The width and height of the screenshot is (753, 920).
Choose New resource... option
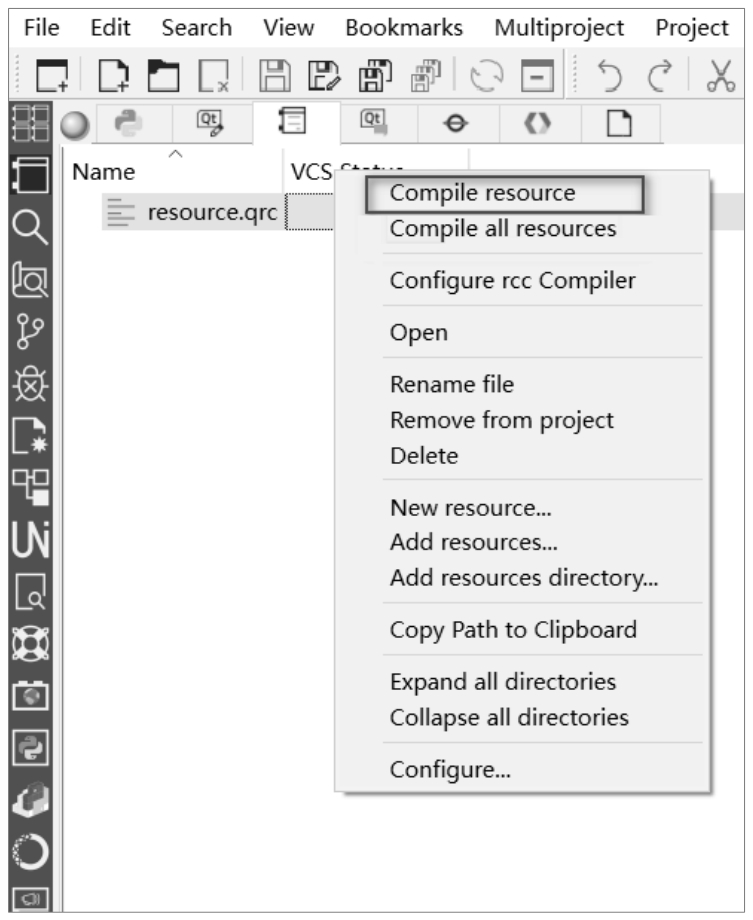coord(471,508)
